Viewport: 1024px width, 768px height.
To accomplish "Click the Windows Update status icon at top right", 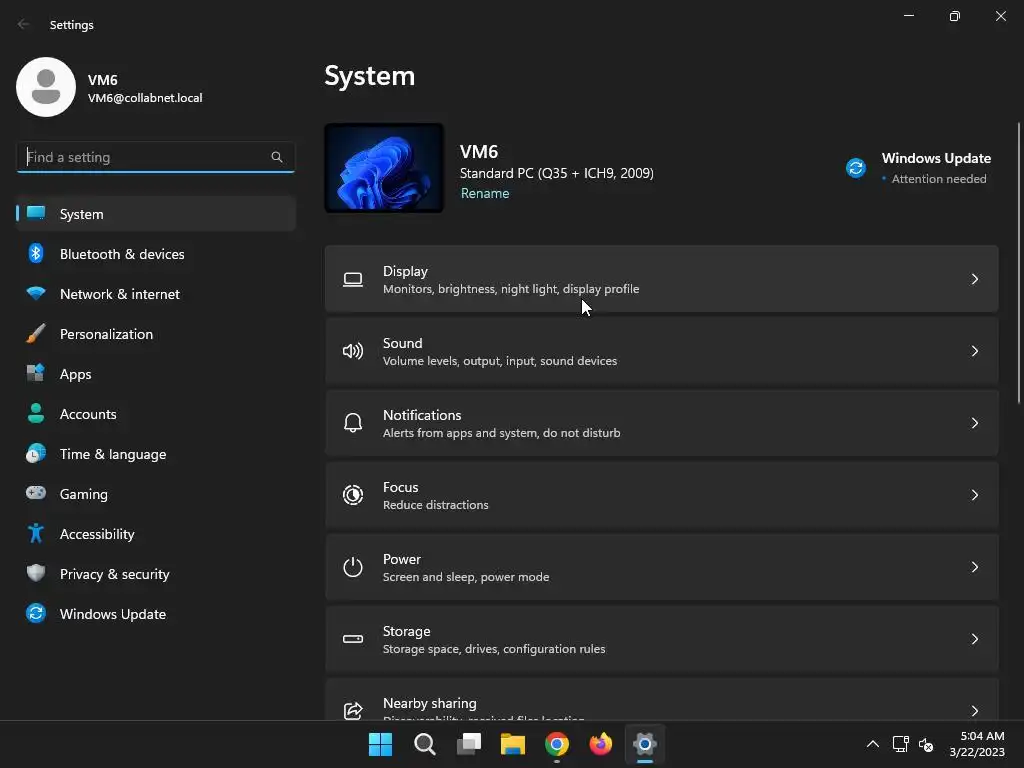I will (x=856, y=168).
